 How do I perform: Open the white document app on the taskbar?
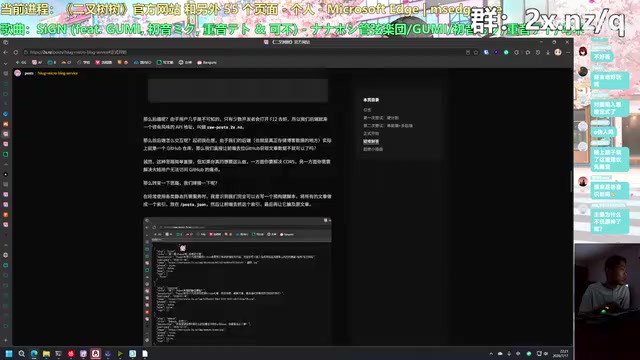(x=145, y=353)
